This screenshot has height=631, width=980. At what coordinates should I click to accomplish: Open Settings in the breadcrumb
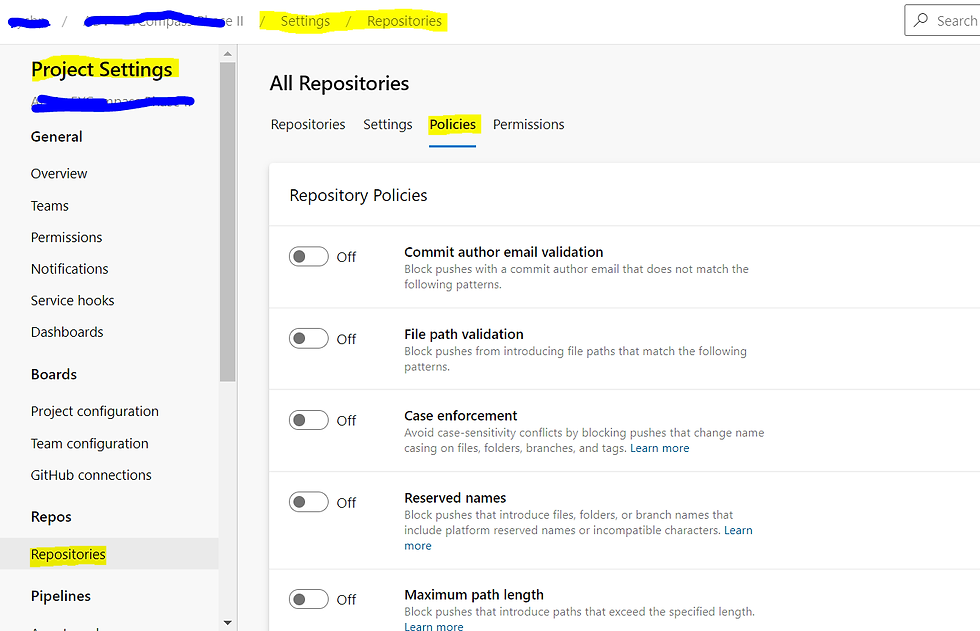click(305, 21)
